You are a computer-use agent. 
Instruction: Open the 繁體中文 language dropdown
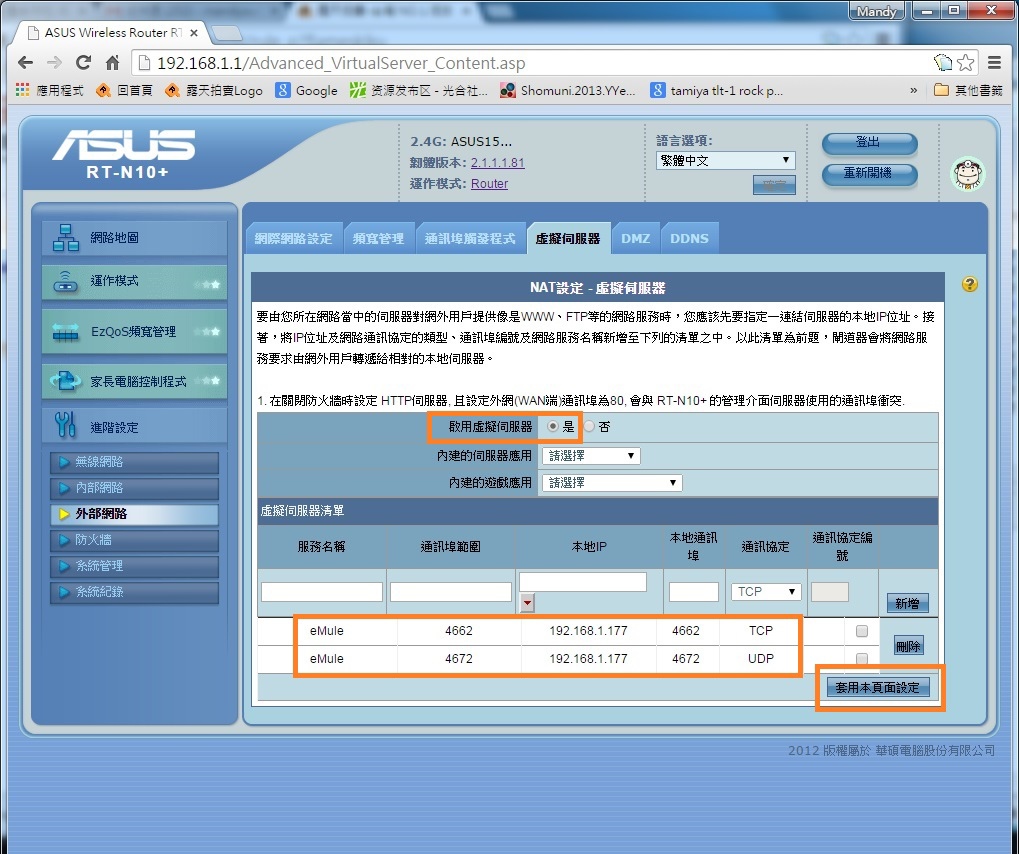coord(725,161)
